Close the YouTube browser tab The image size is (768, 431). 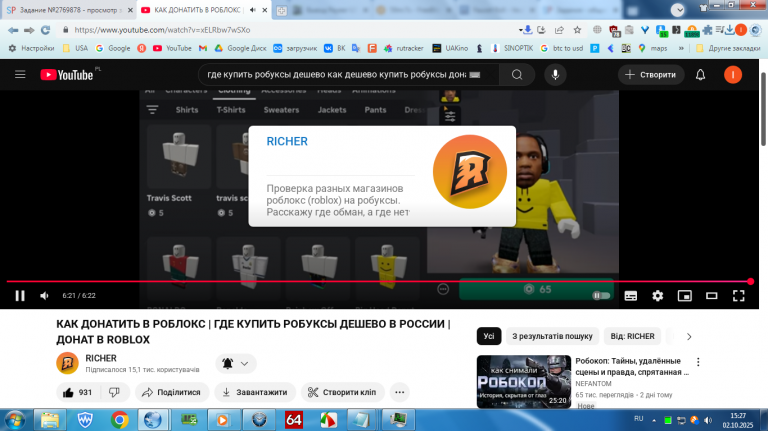[264, 10]
